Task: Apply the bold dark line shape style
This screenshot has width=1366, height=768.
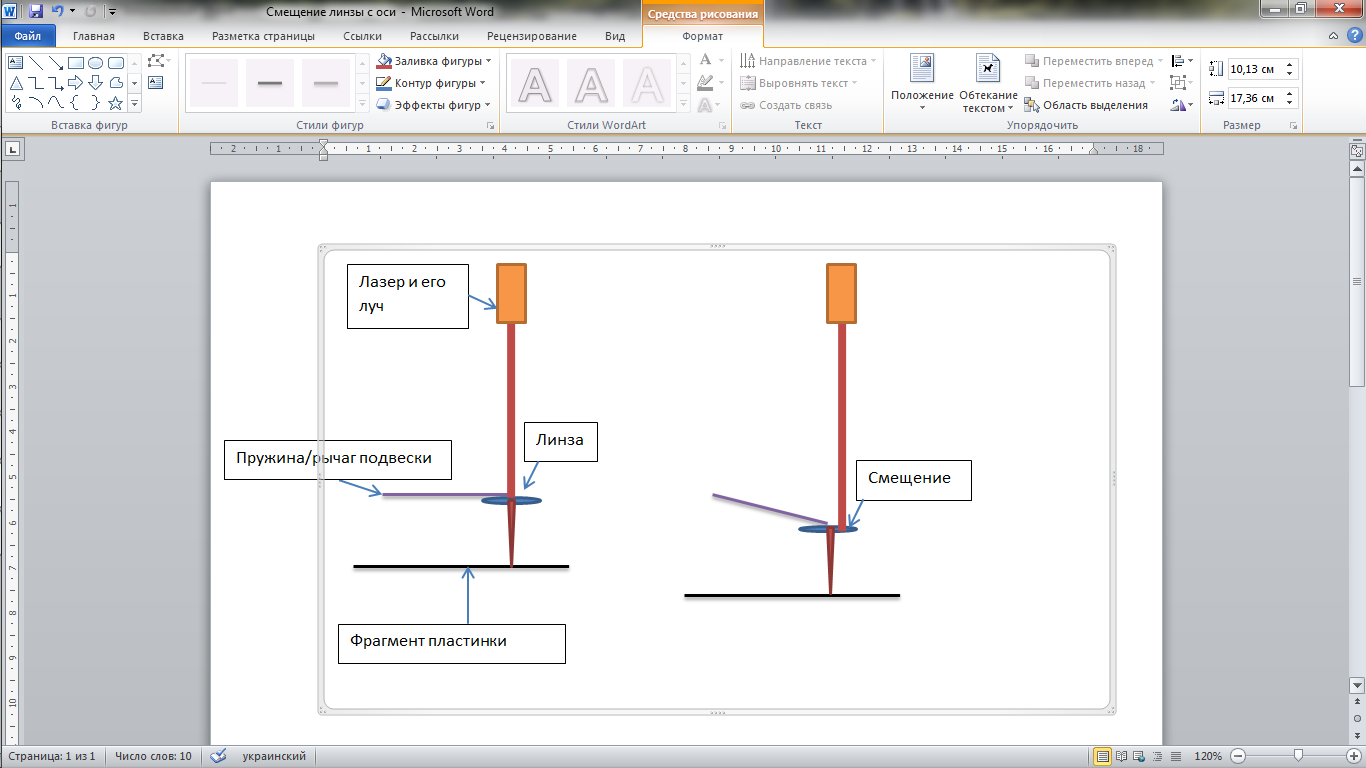Action: click(269, 82)
